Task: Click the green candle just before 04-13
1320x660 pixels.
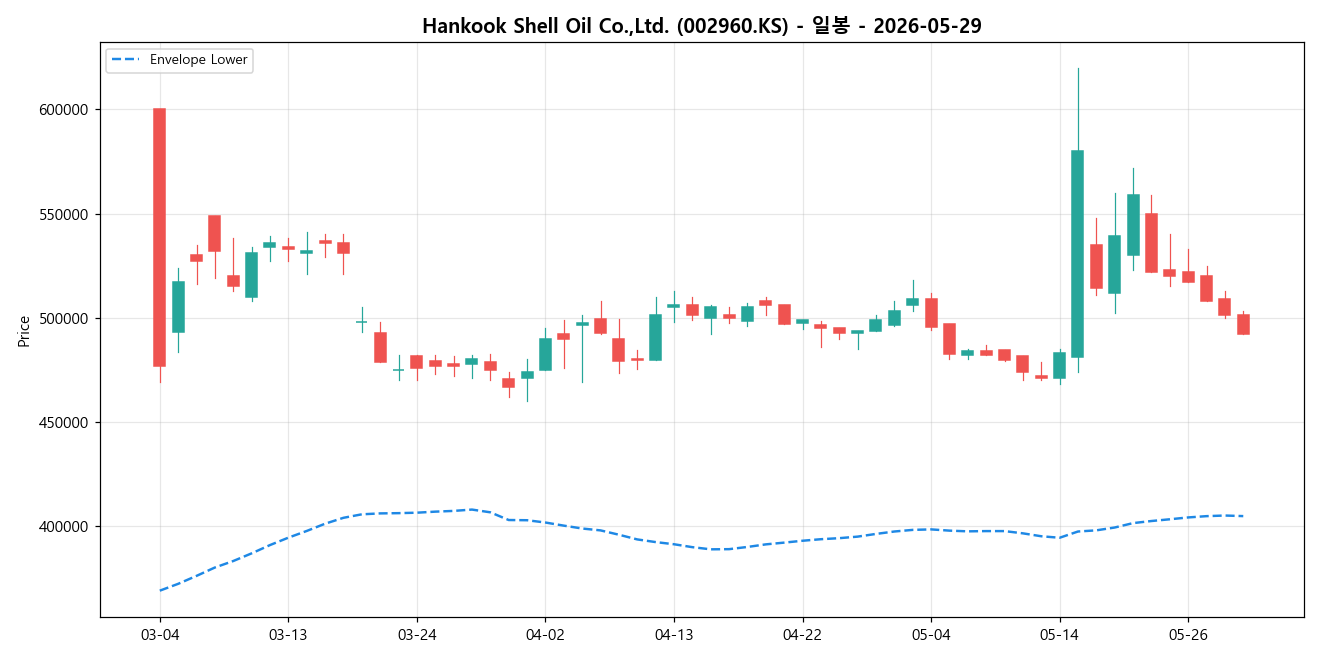Action: (655, 337)
